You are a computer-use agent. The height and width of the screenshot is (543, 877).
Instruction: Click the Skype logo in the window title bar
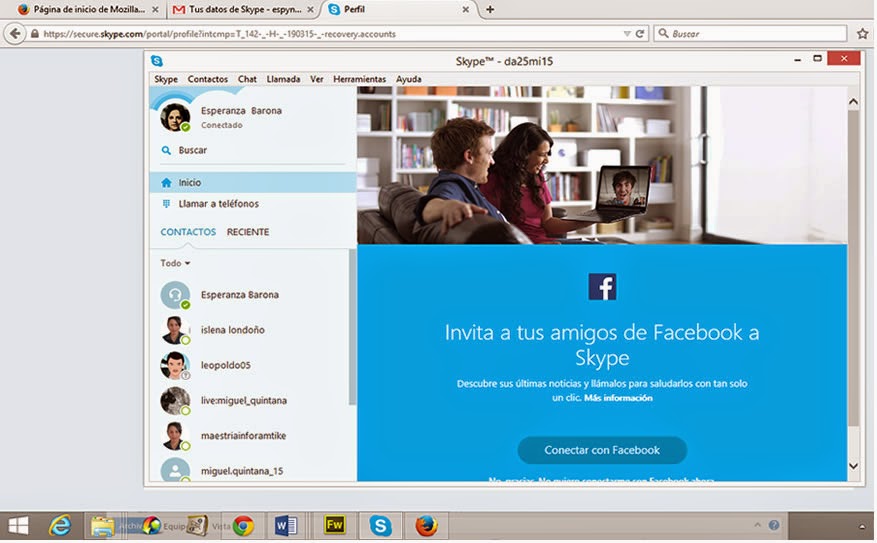[x=157, y=60]
